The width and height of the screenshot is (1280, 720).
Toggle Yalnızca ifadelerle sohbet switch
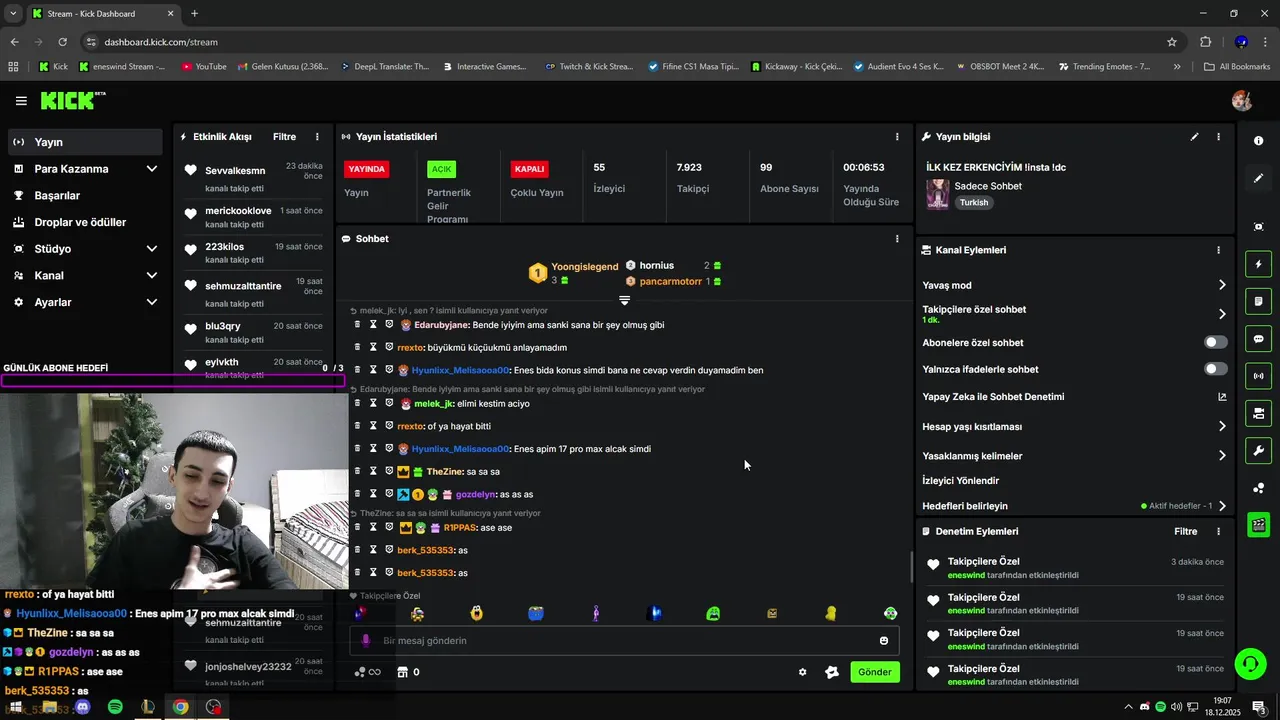[1215, 369]
